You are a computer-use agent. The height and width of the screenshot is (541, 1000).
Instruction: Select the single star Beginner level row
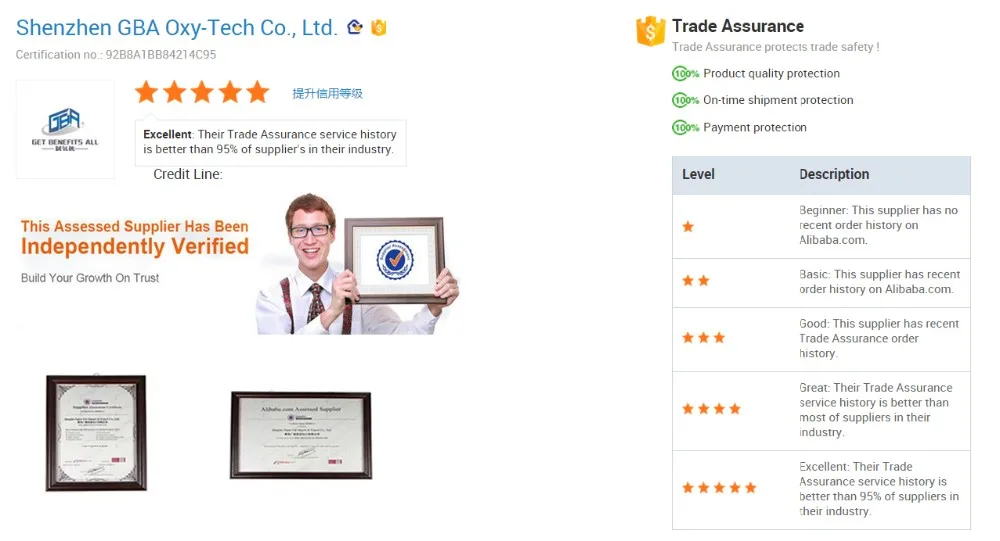tap(821, 226)
